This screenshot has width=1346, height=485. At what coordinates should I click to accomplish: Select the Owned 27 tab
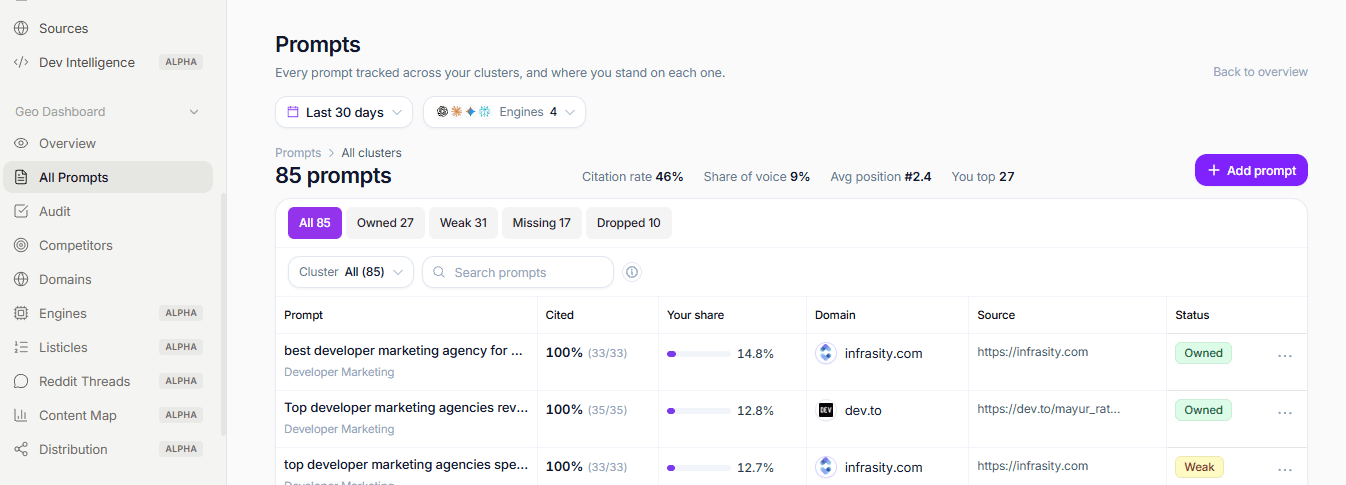(x=385, y=223)
